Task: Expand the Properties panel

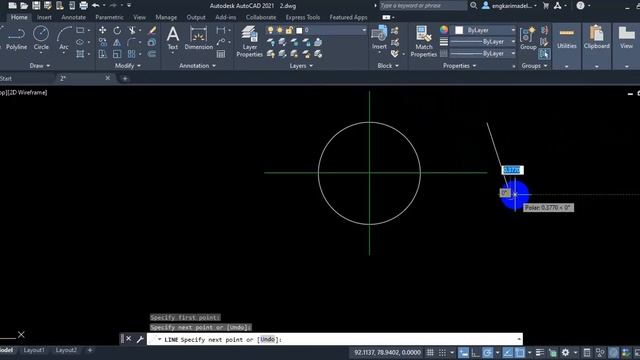Action: [x=460, y=66]
